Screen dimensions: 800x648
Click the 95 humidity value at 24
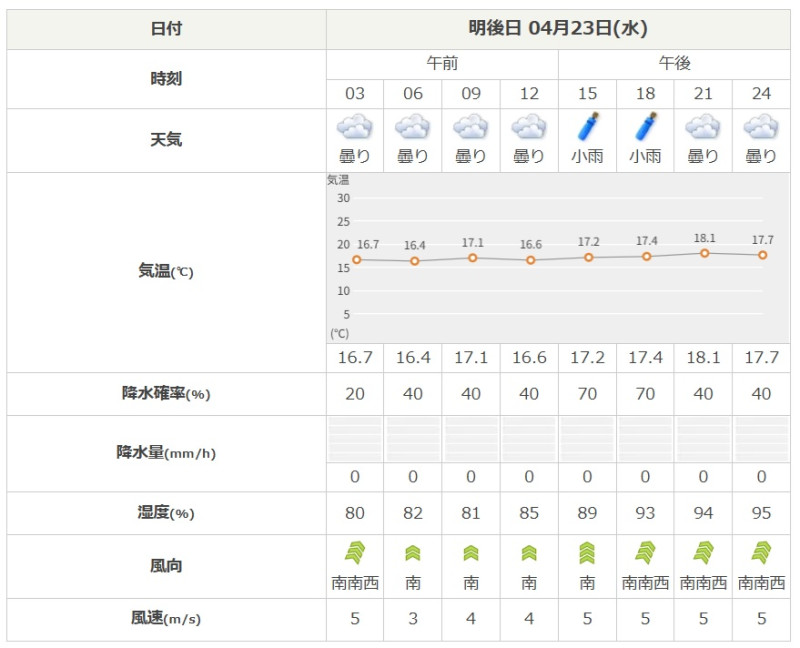pyautogui.click(x=761, y=513)
